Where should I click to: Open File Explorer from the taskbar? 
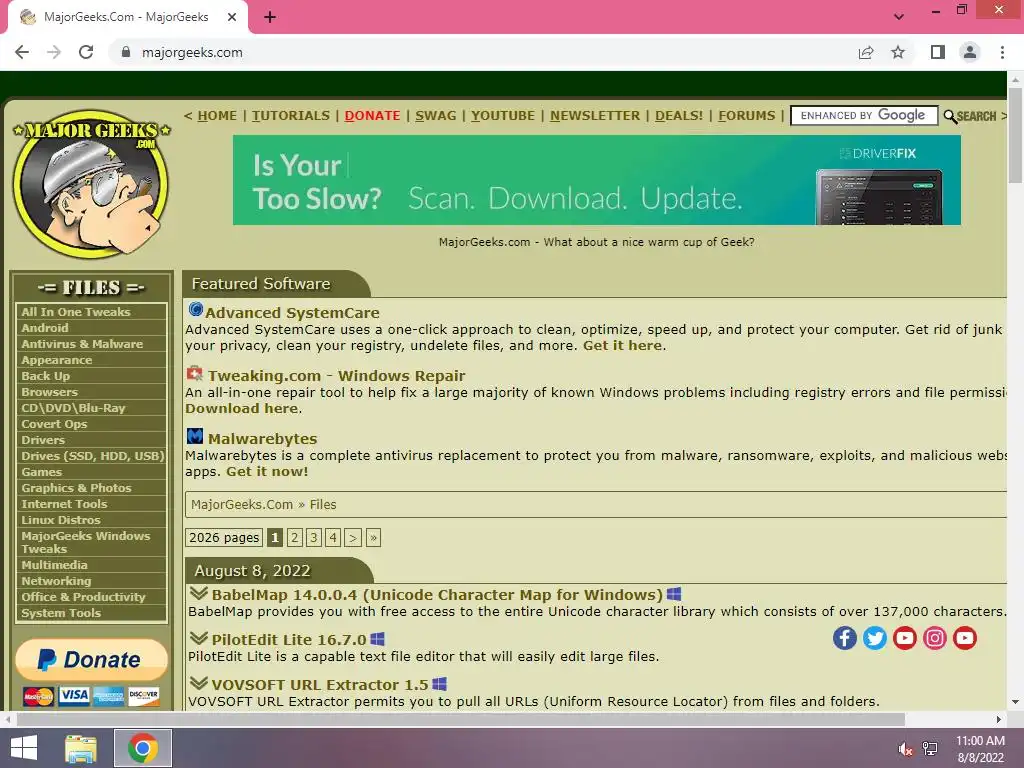[81, 748]
